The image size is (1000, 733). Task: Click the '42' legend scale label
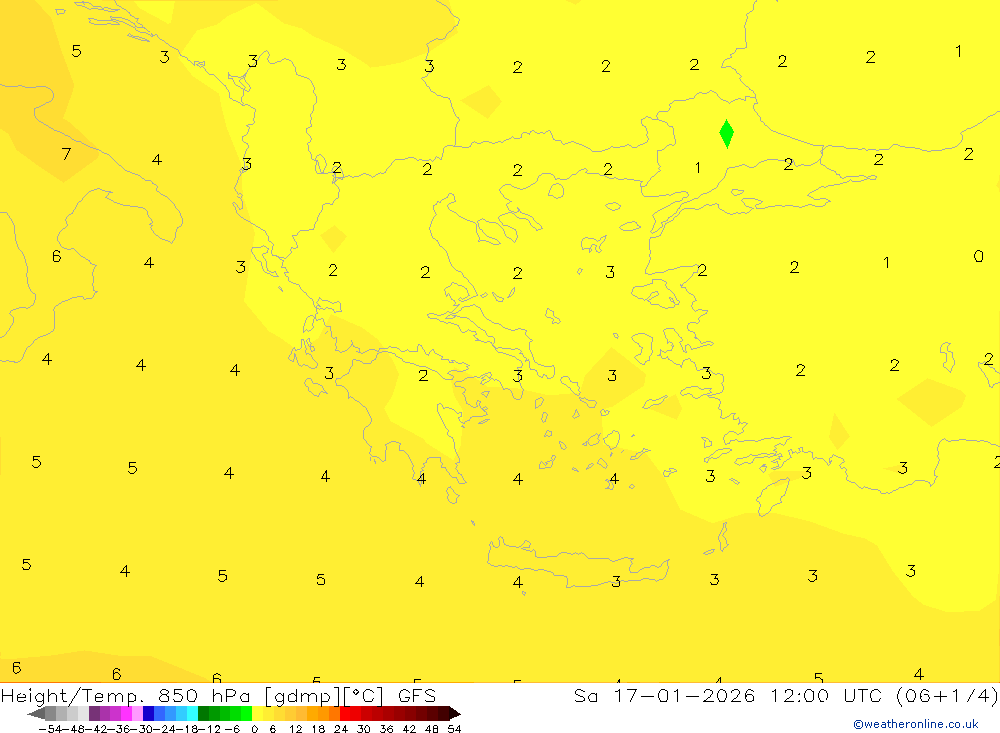409,729
